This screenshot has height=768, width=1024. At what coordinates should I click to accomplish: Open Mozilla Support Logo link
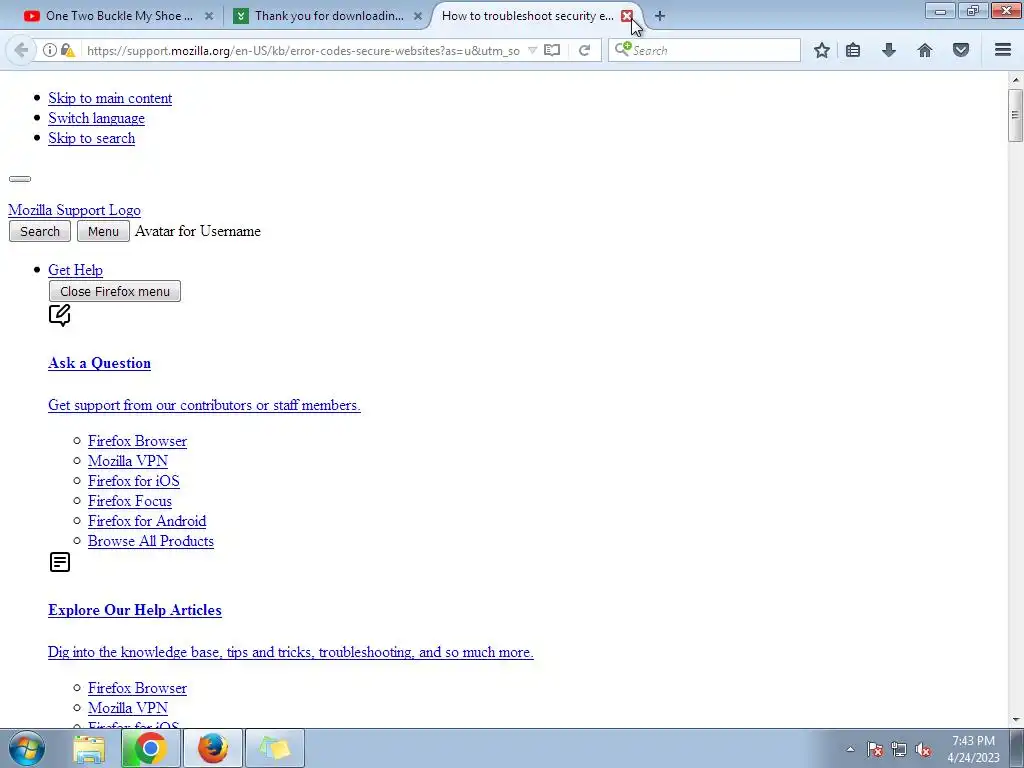[x=74, y=210]
